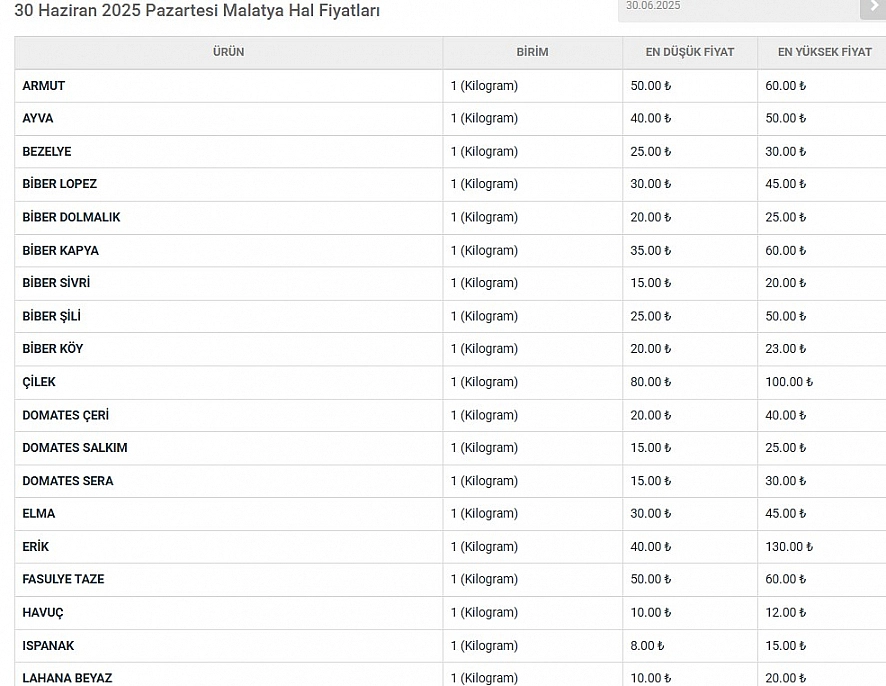Viewport: 886px width, 686px height.
Task: Click the DOMATES SALKIM product name
Action: pos(75,448)
